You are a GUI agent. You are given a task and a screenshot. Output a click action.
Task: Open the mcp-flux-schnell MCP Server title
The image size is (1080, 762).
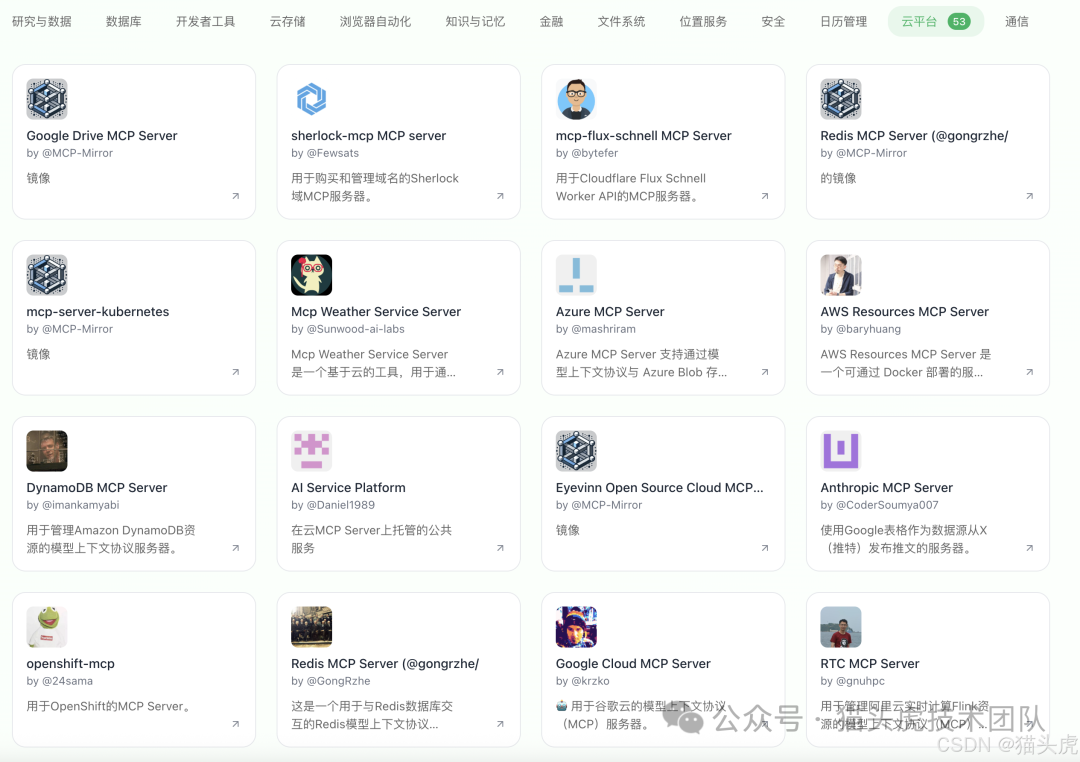click(x=643, y=136)
